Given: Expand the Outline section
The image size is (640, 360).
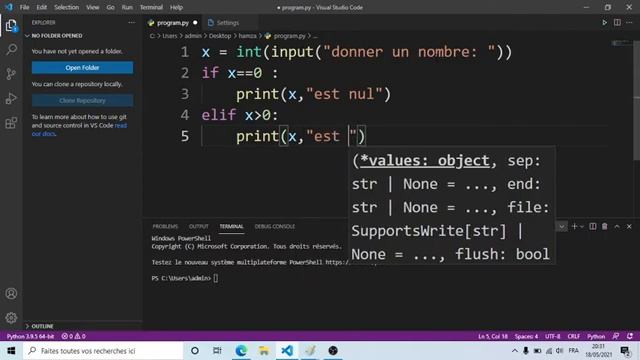Looking at the screenshot, I should [x=42, y=326].
